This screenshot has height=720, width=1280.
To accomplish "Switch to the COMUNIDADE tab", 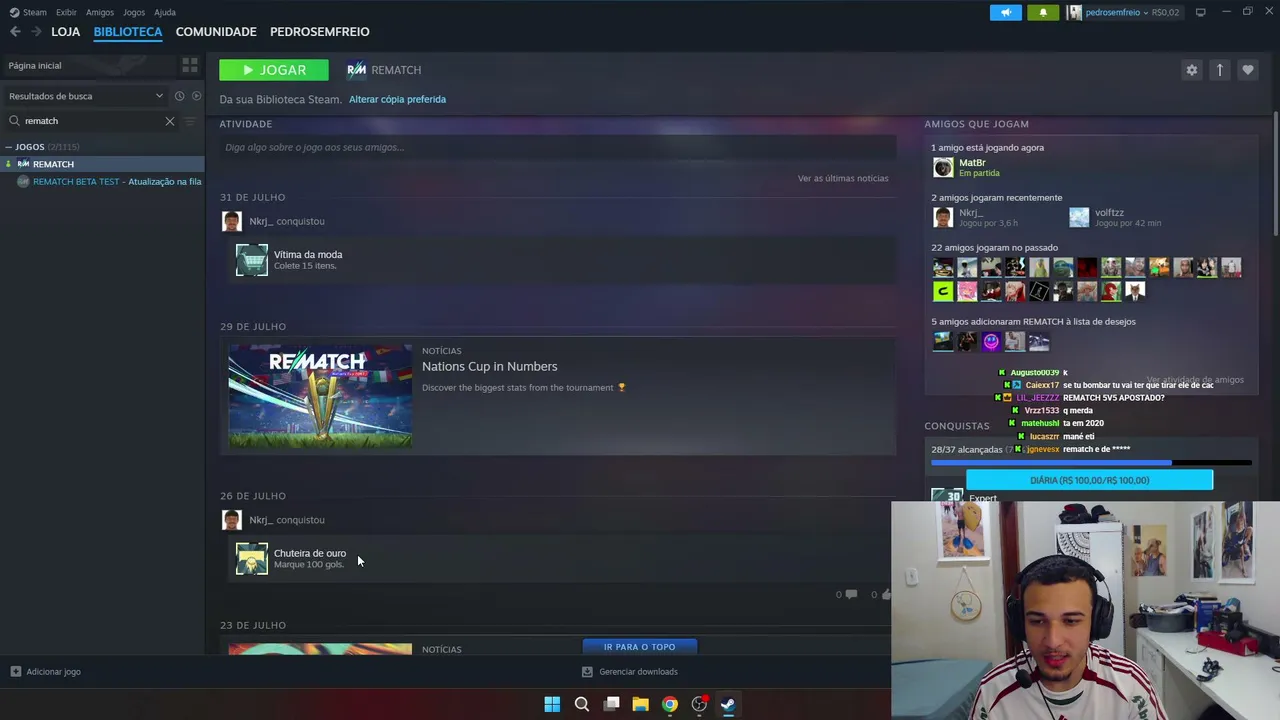I will click(x=216, y=32).
